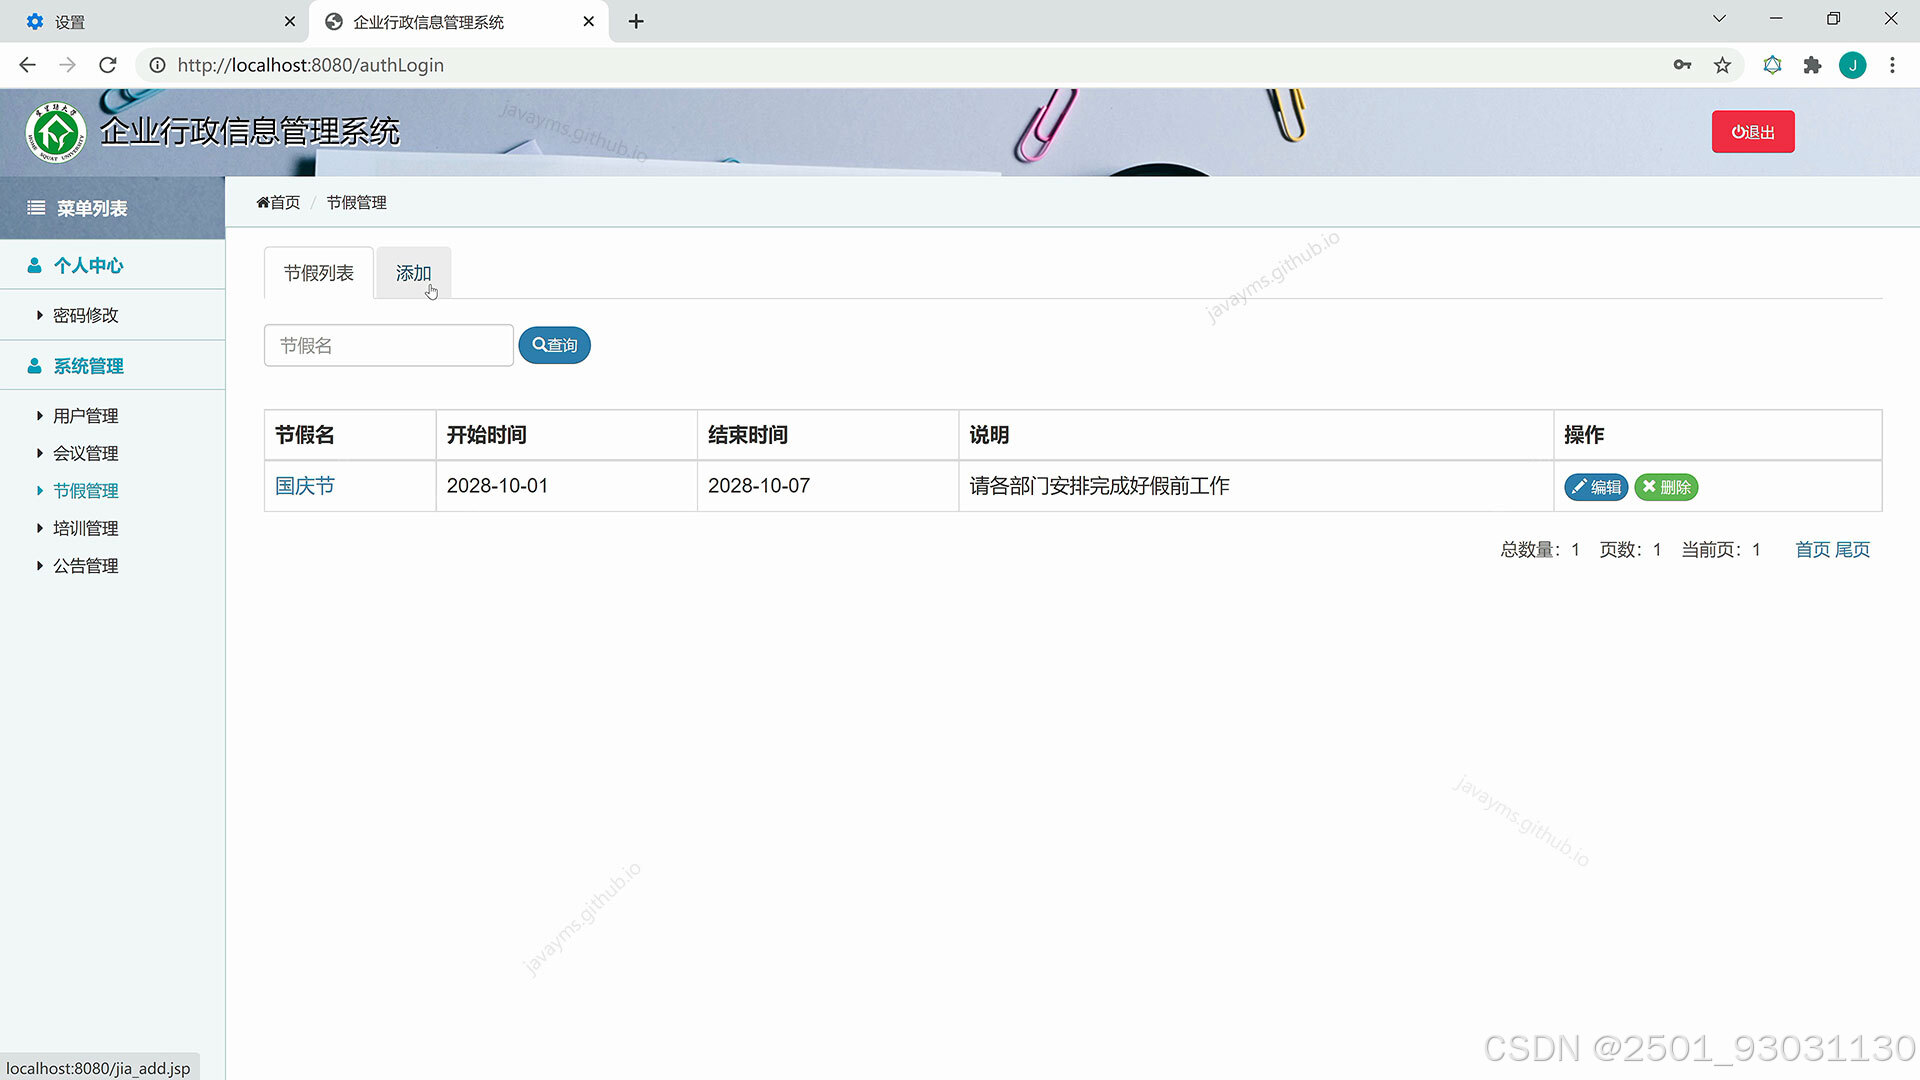Open the J profile avatar
The height and width of the screenshot is (1080, 1920).
1852,65
